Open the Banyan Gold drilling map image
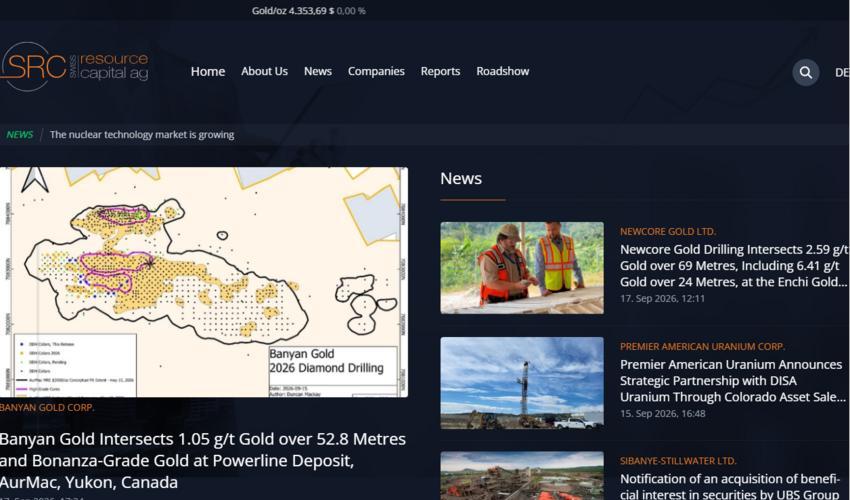Viewport: 850px width, 500px height. [204, 282]
